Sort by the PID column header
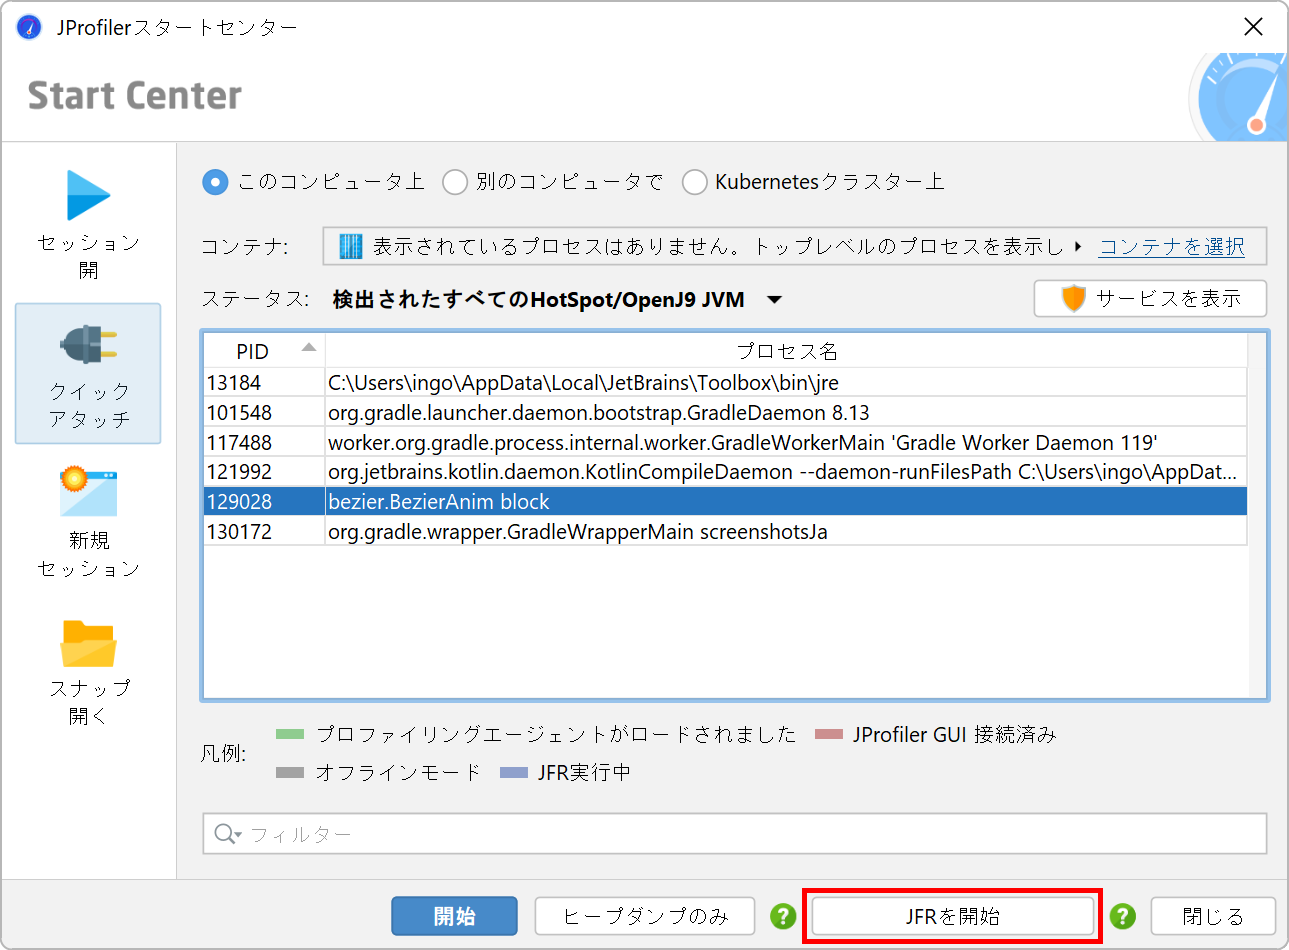Viewport: 1289px width, 950px height. coord(264,351)
